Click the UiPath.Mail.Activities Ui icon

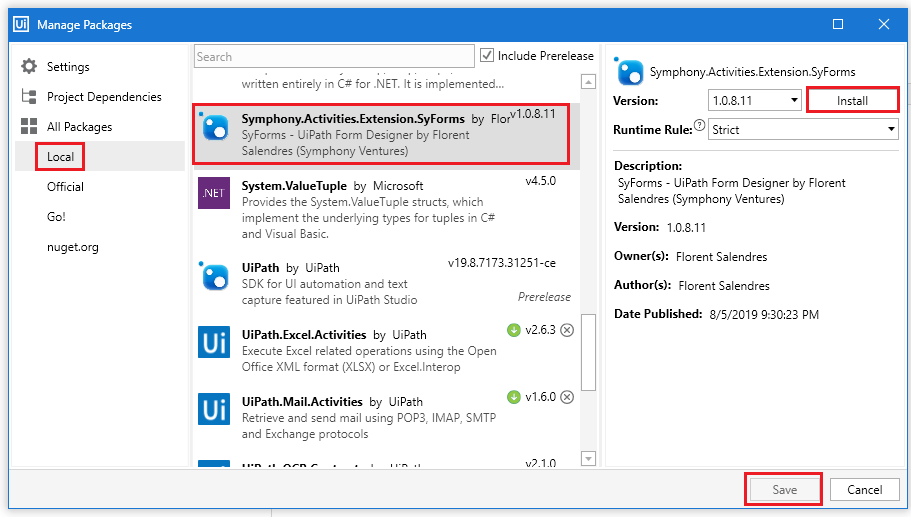(x=214, y=410)
